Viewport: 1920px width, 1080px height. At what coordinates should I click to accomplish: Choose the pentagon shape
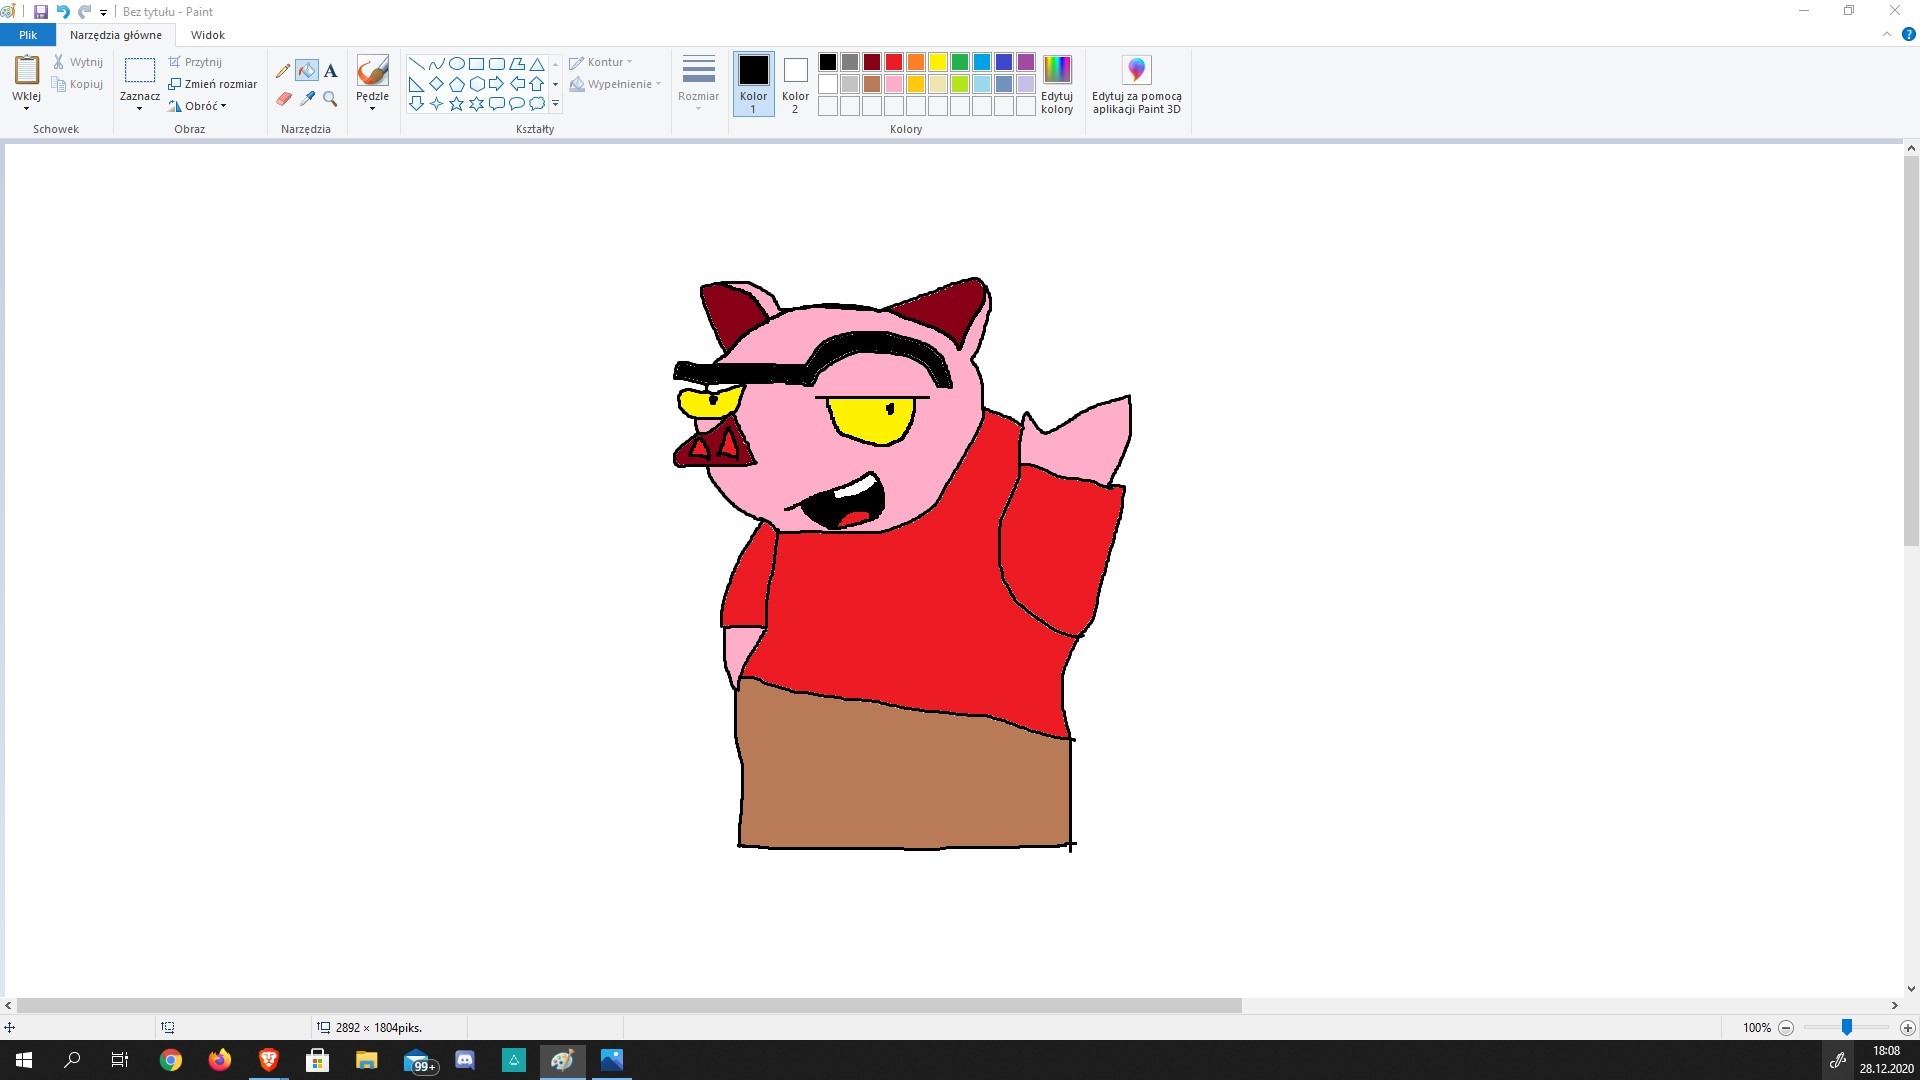coord(456,84)
